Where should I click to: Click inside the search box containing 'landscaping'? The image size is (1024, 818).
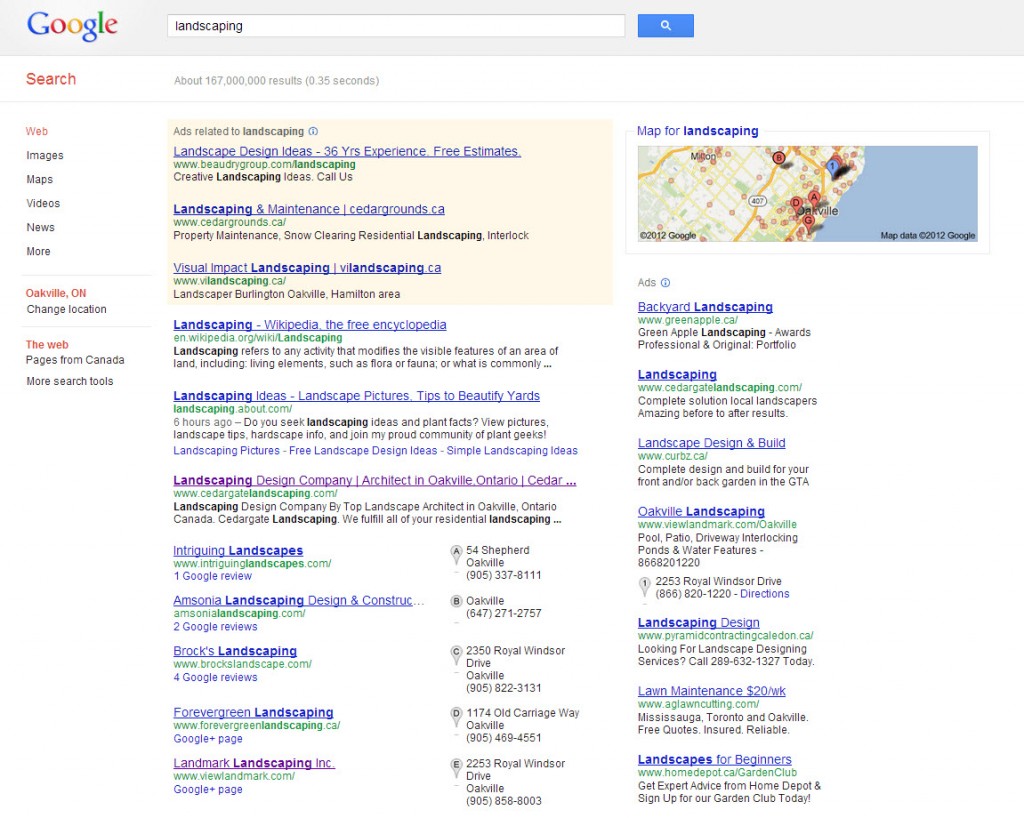pos(396,25)
